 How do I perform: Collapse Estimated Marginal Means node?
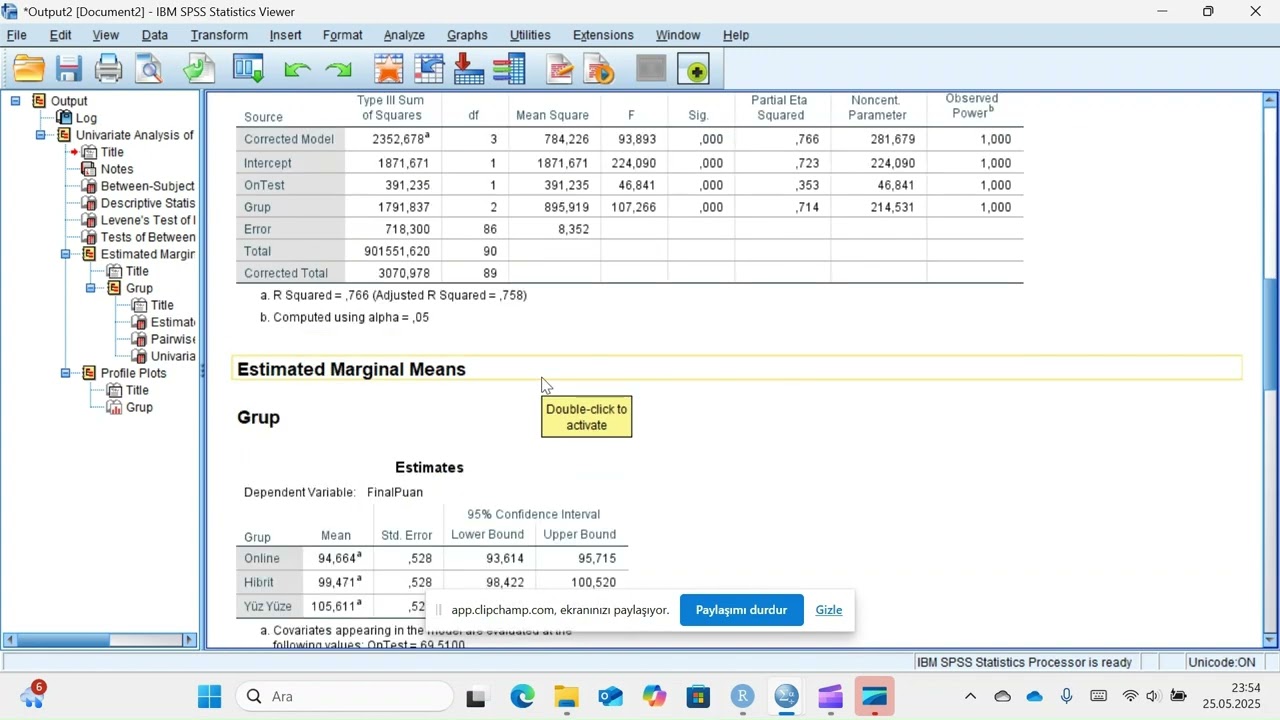[65, 254]
